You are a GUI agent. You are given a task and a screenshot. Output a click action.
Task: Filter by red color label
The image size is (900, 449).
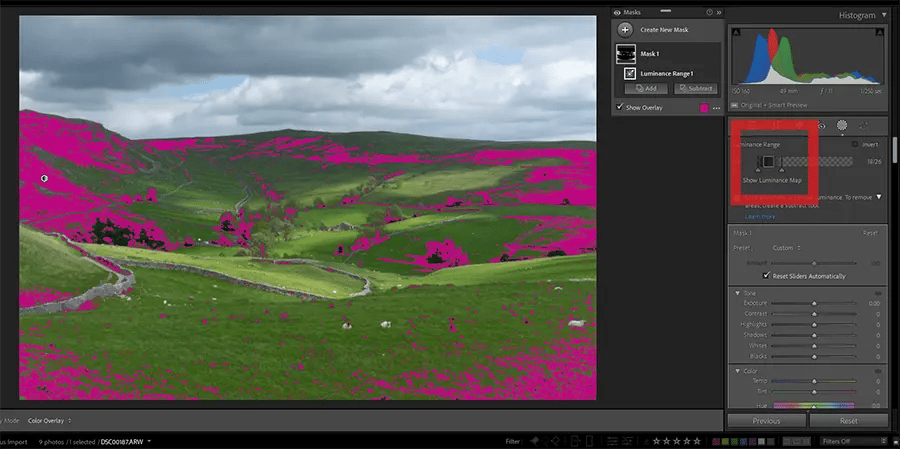[716, 442]
